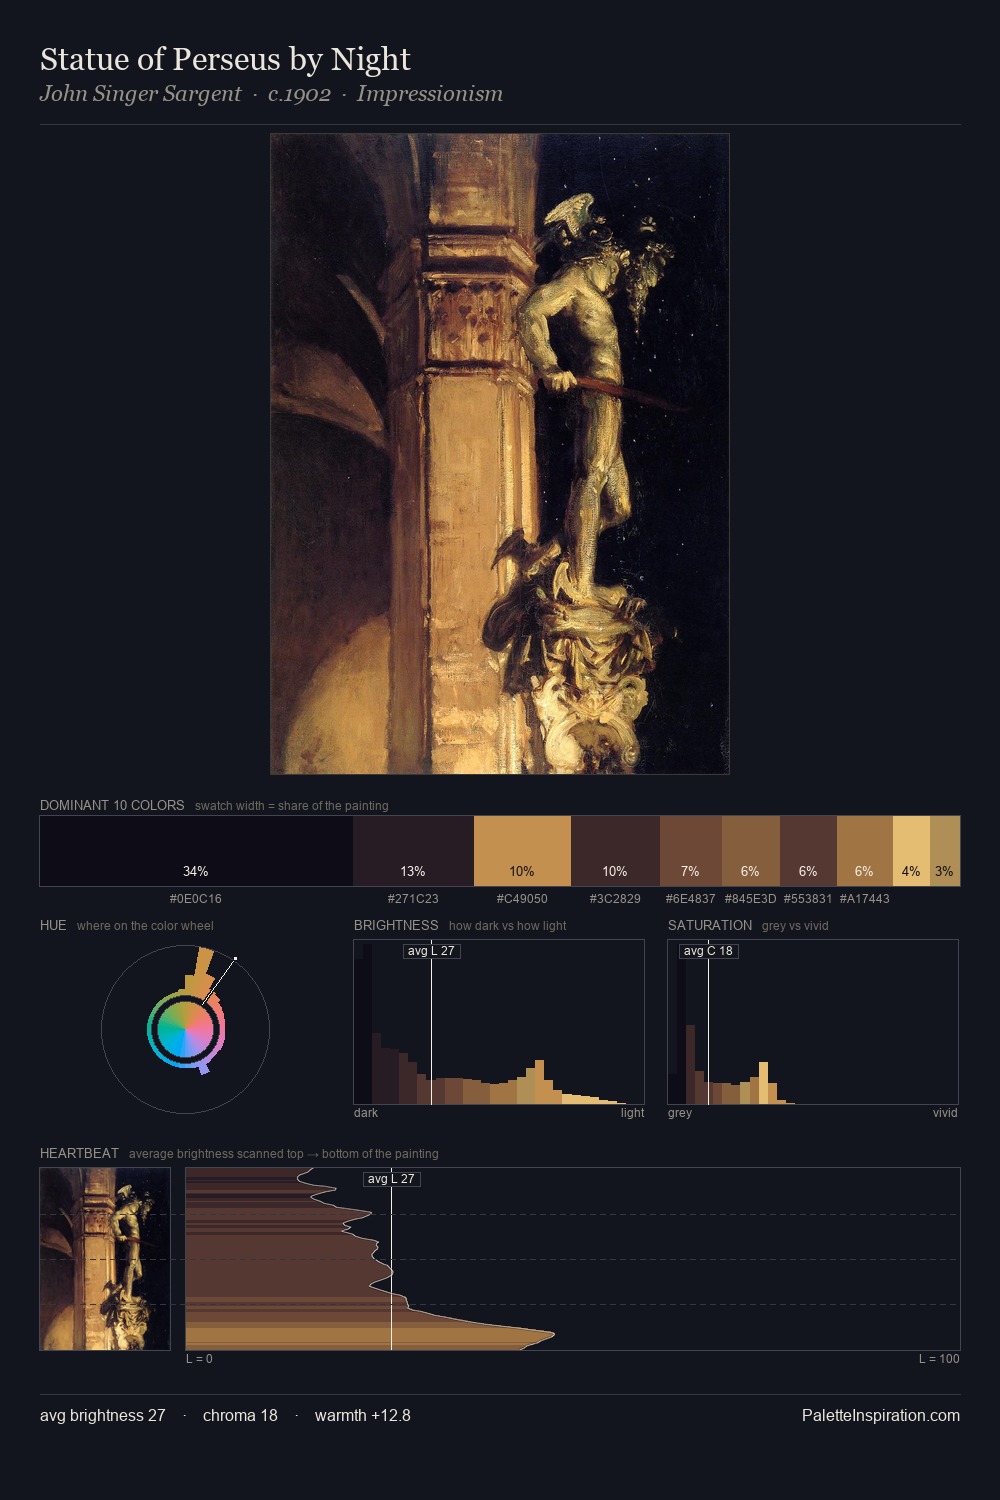Click "how dark vs how light" caption

pos(507,926)
